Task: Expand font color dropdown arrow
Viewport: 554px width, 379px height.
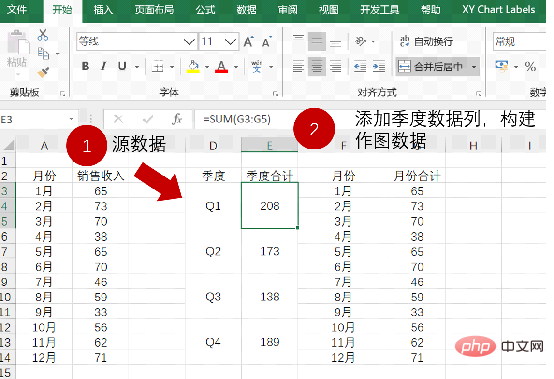Action: [x=236, y=67]
